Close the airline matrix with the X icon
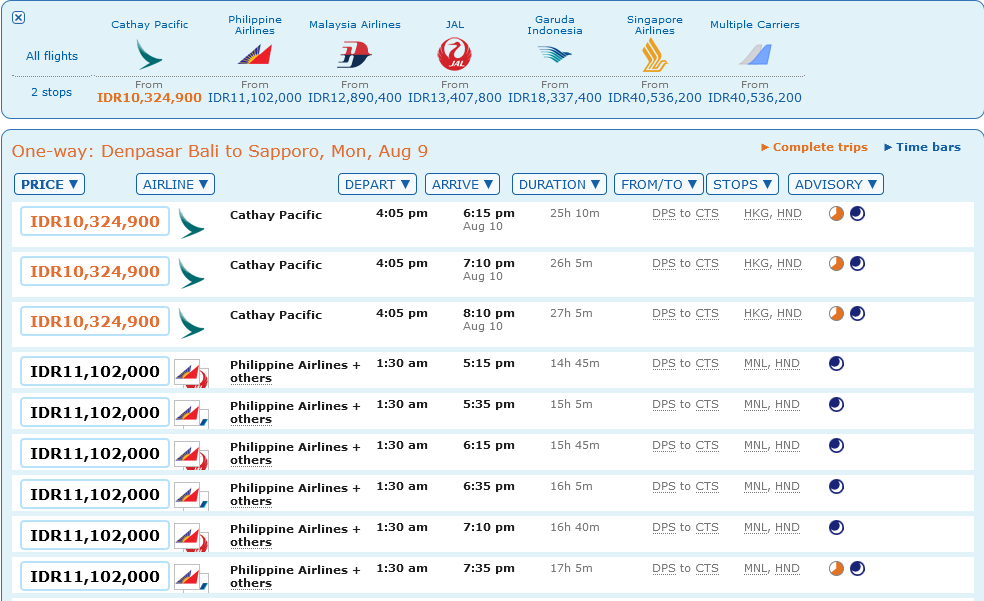The width and height of the screenshot is (984, 601). tap(19, 18)
